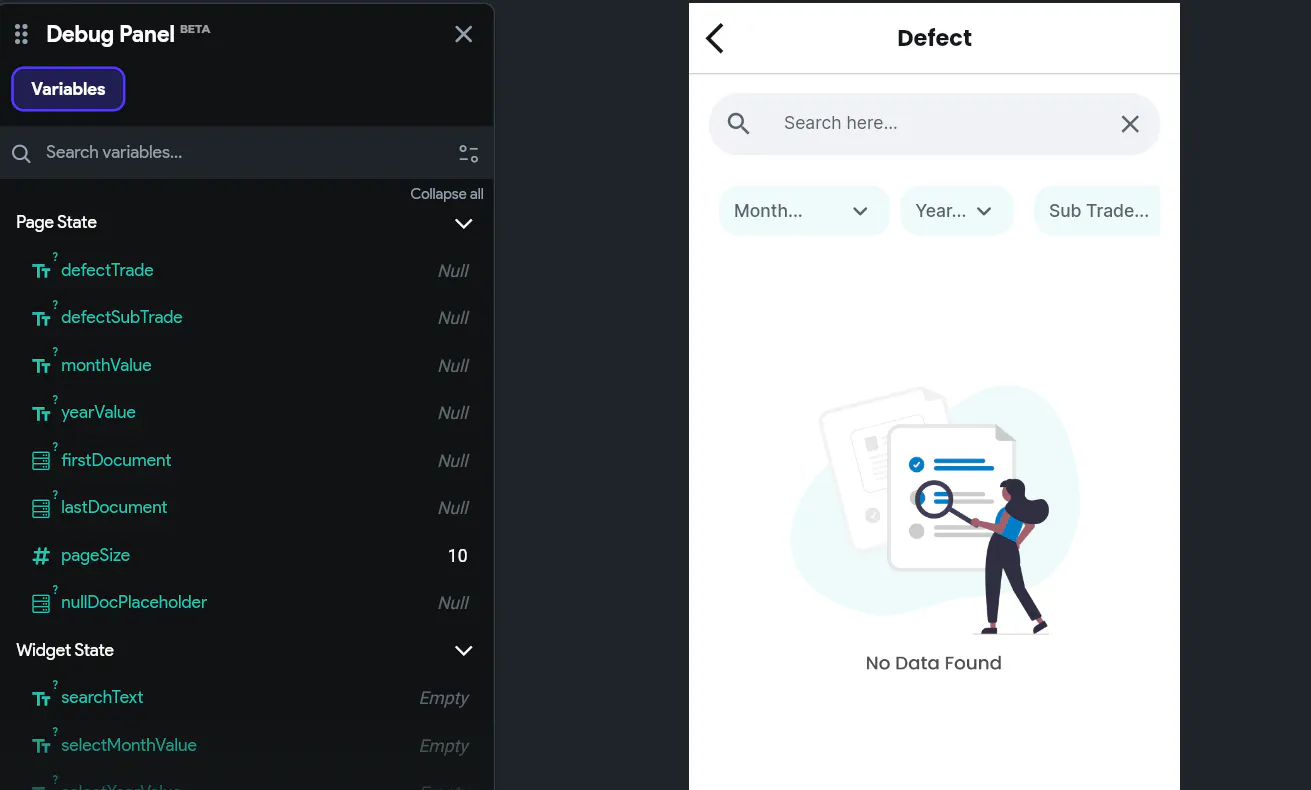Image resolution: width=1311 pixels, height=790 pixels.
Task: Open the Sub Trade dropdown filter
Action: click(1097, 211)
